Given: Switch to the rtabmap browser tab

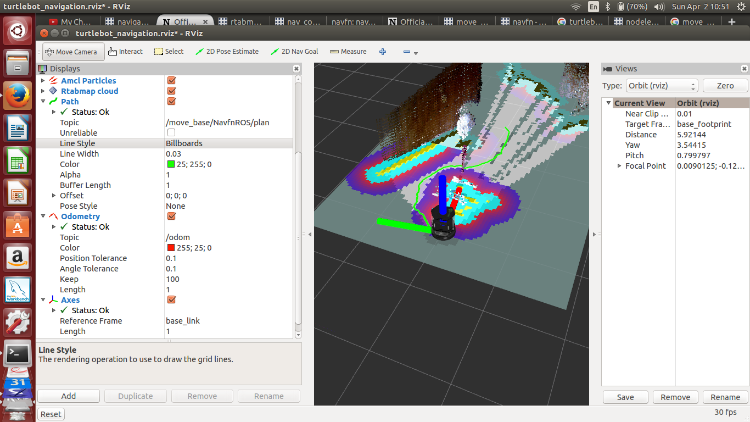Looking at the screenshot, I should tap(242, 20).
